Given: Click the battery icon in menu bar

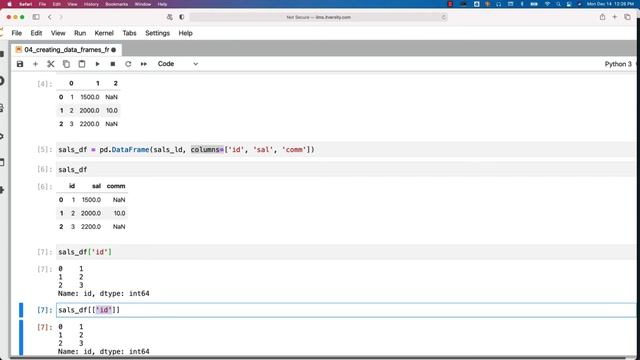Looking at the screenshot, I should coord(534,4).
